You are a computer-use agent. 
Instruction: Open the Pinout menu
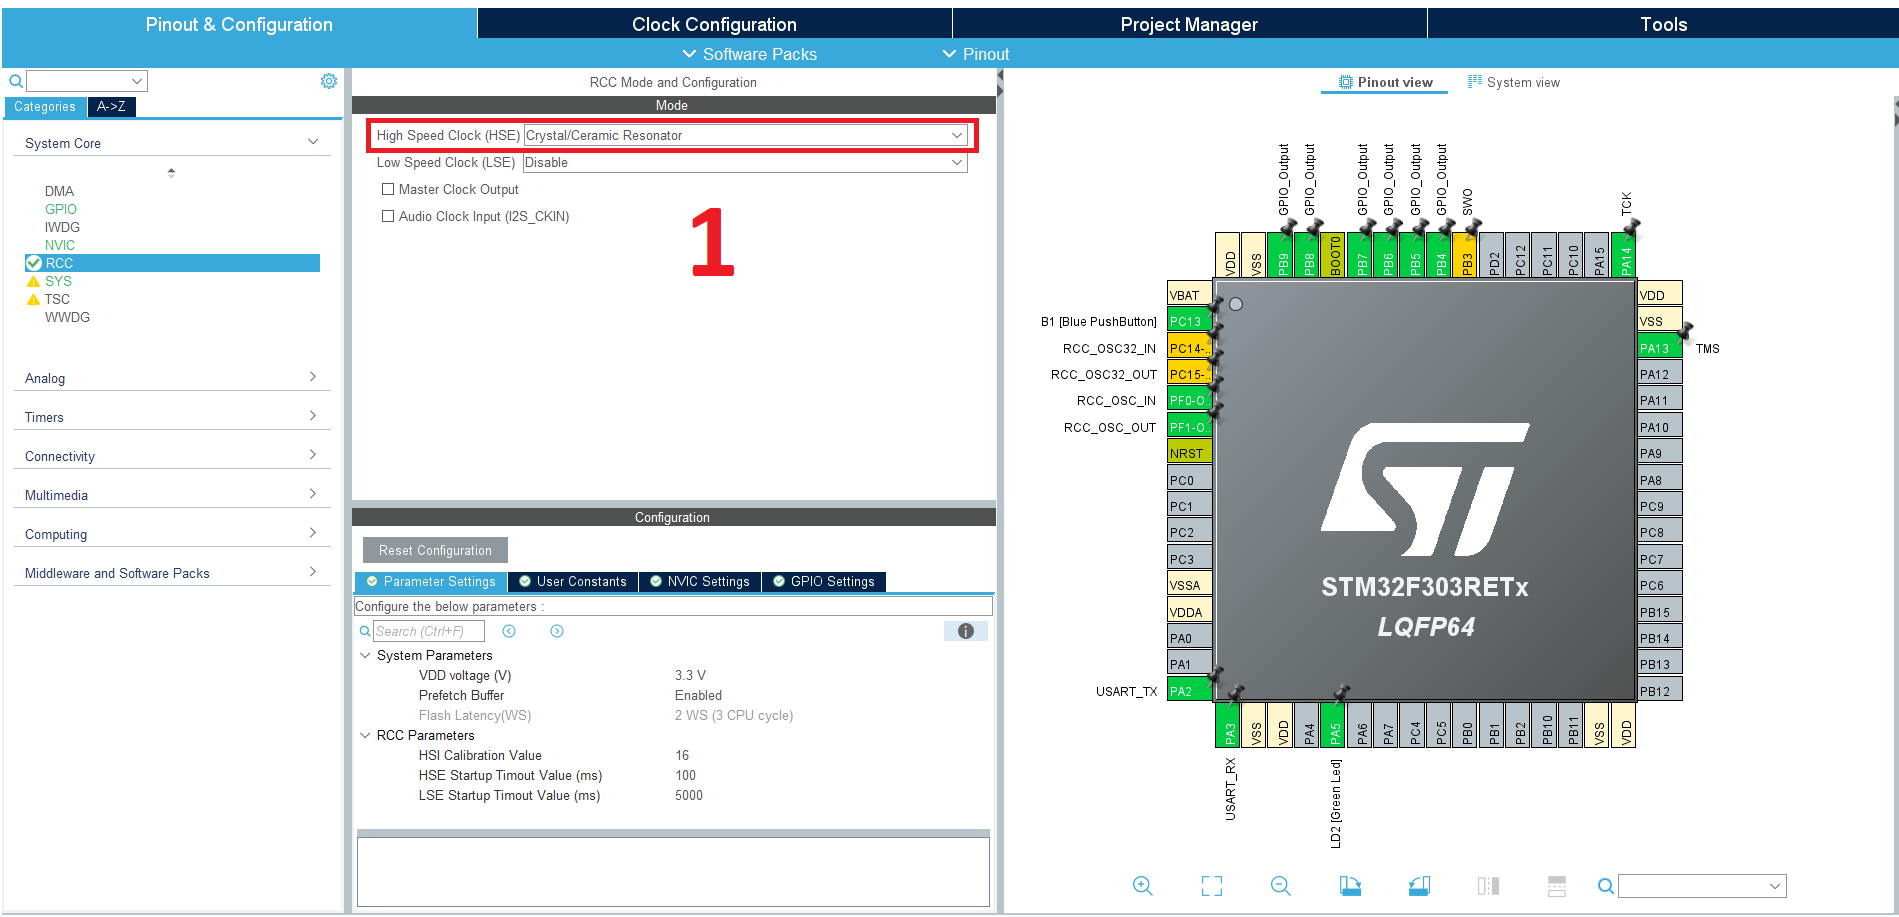coord(976,54)
